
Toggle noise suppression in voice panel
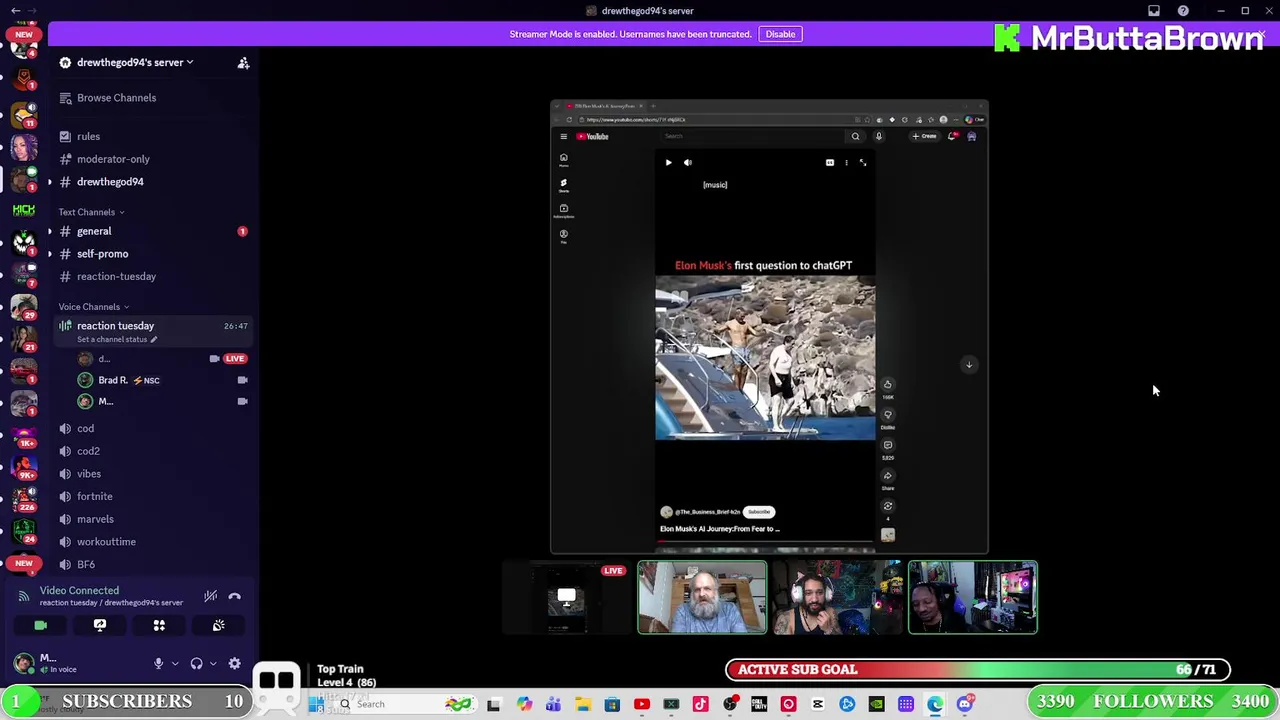point(210,596)
